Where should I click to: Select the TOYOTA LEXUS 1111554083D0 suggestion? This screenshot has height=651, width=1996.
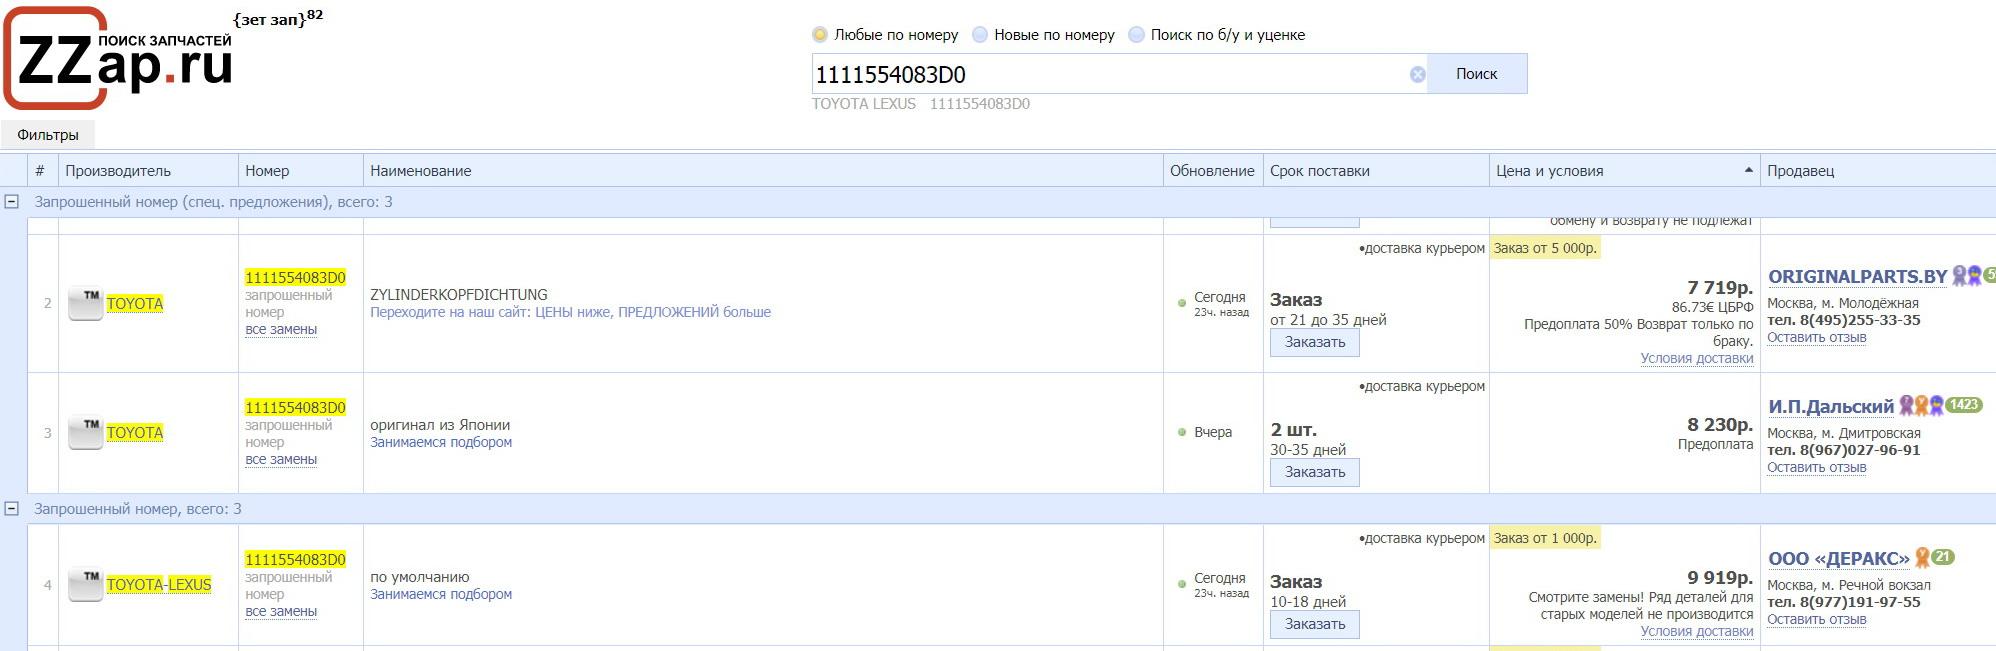click(921, 104)
